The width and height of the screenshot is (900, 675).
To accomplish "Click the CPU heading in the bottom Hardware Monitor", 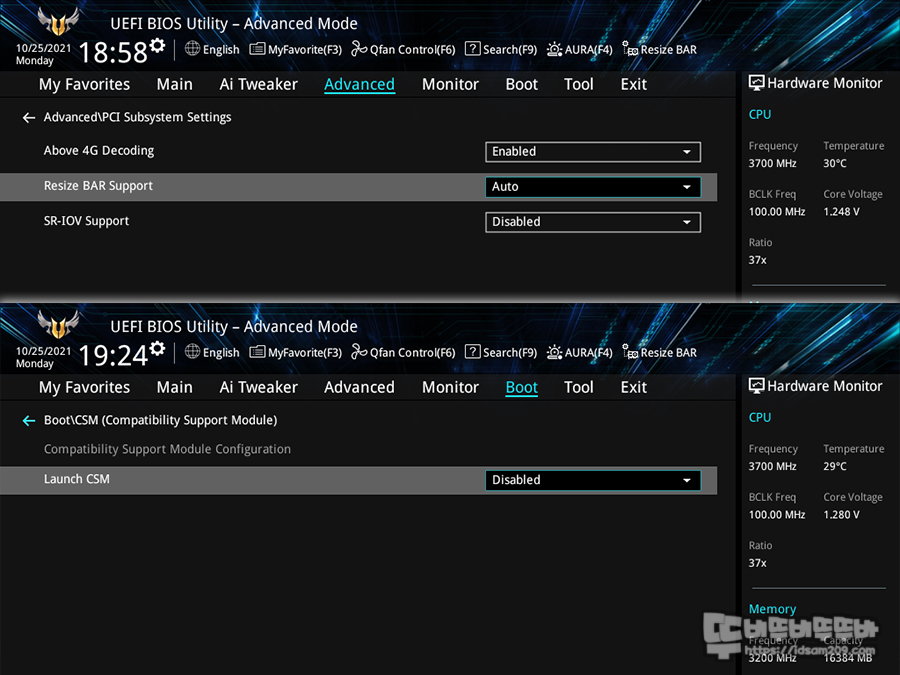I will [x=759, y=418].
